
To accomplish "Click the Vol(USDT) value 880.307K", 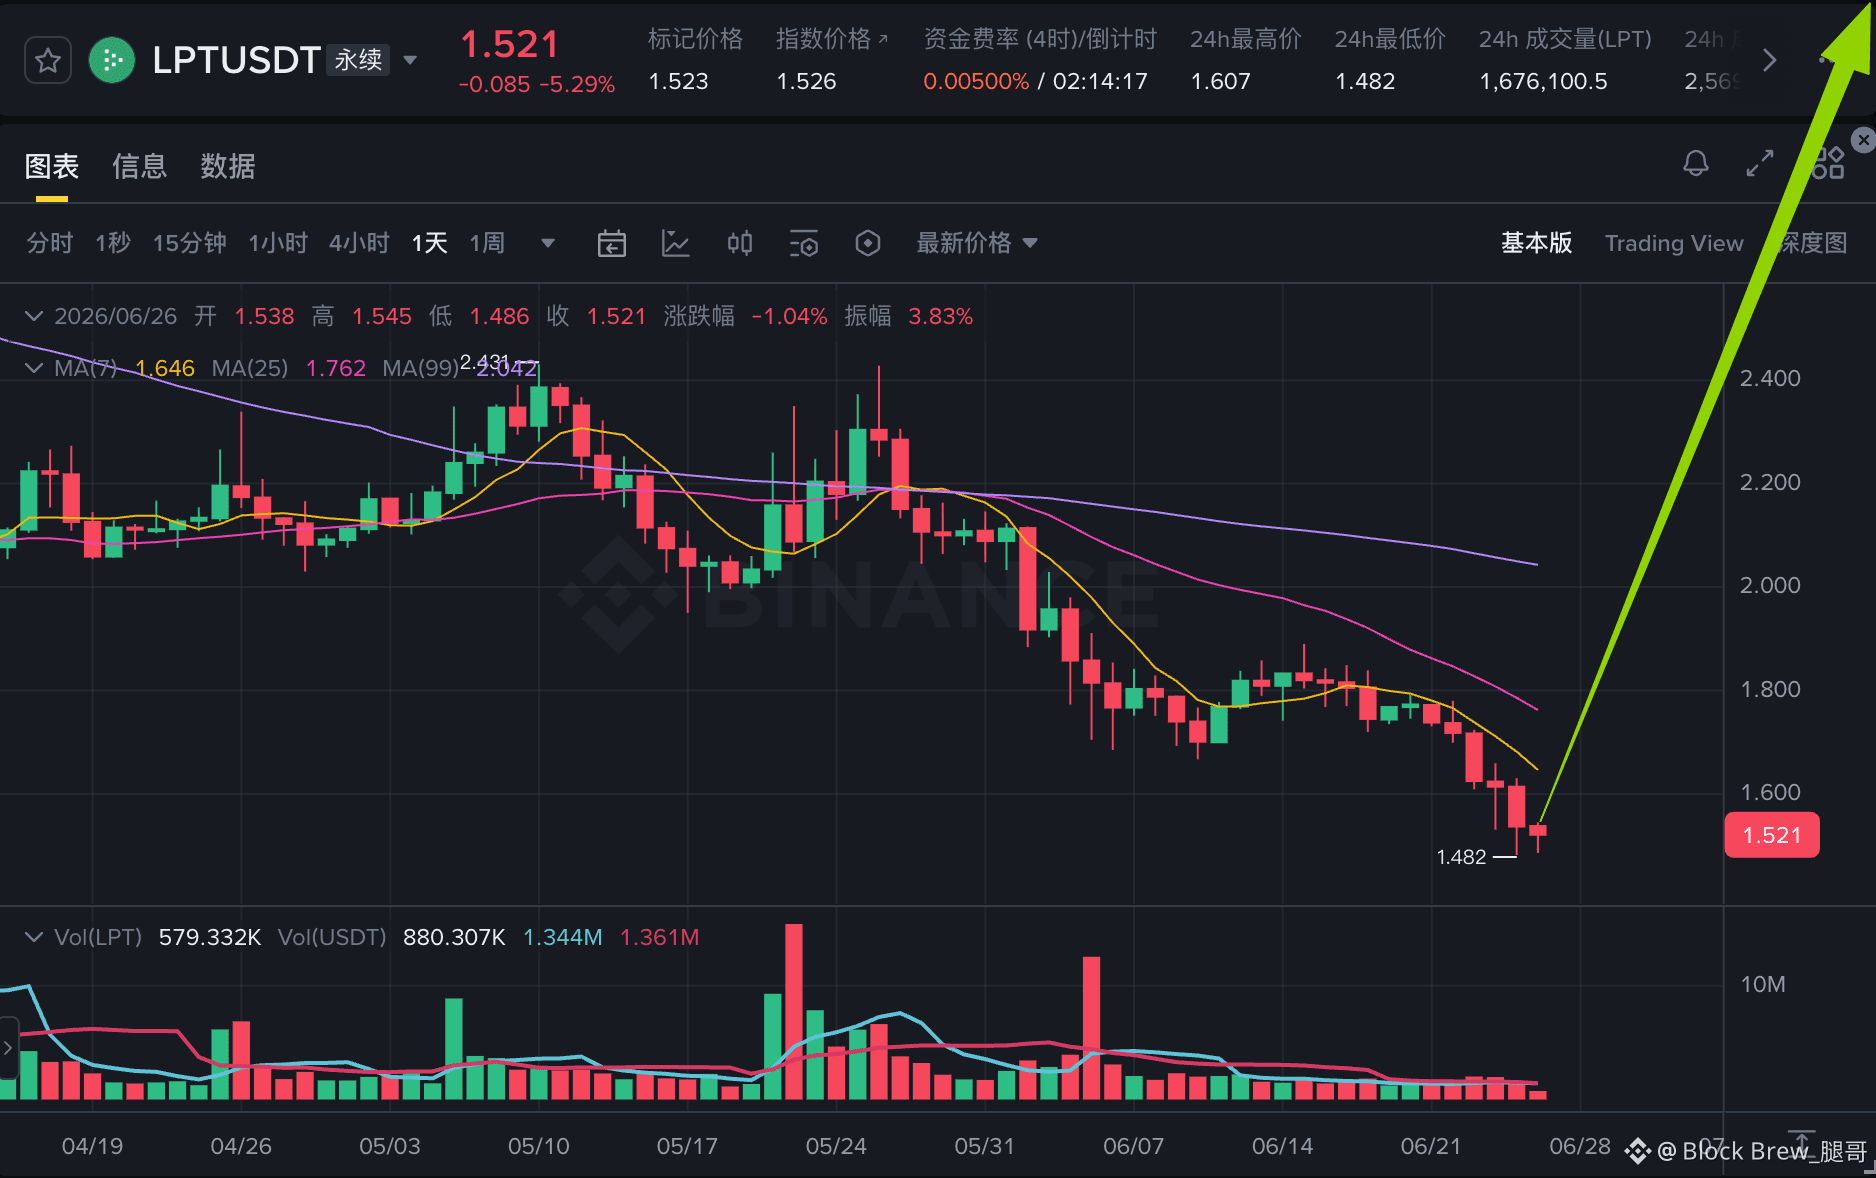I will pyautogui.click(x=454, y=937).
